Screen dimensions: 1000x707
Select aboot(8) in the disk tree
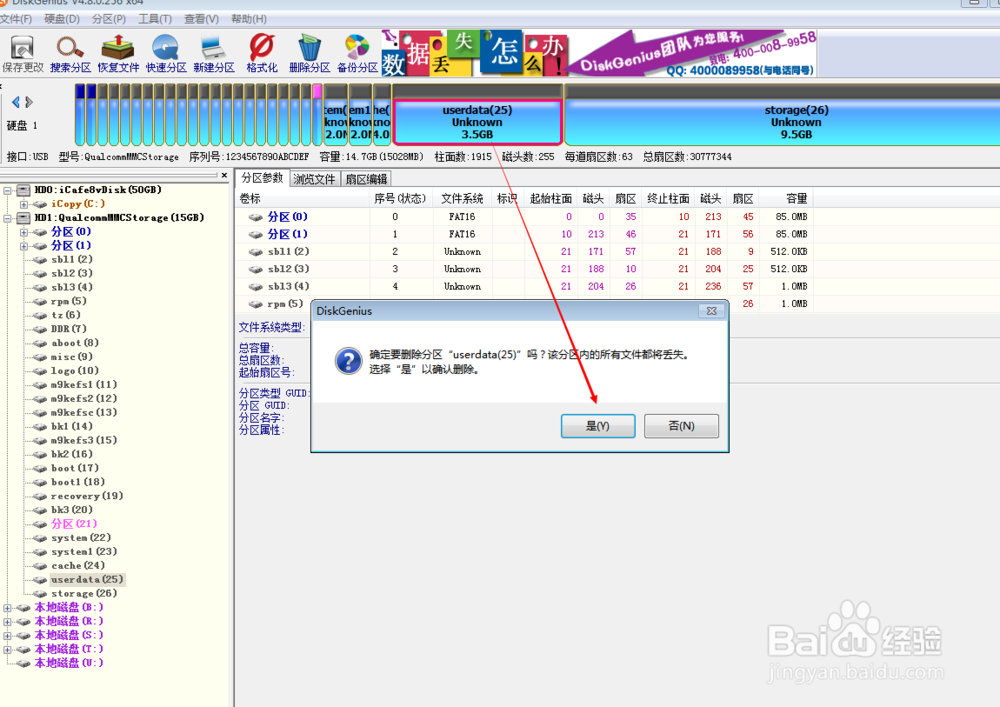click(x=75, y=343)
